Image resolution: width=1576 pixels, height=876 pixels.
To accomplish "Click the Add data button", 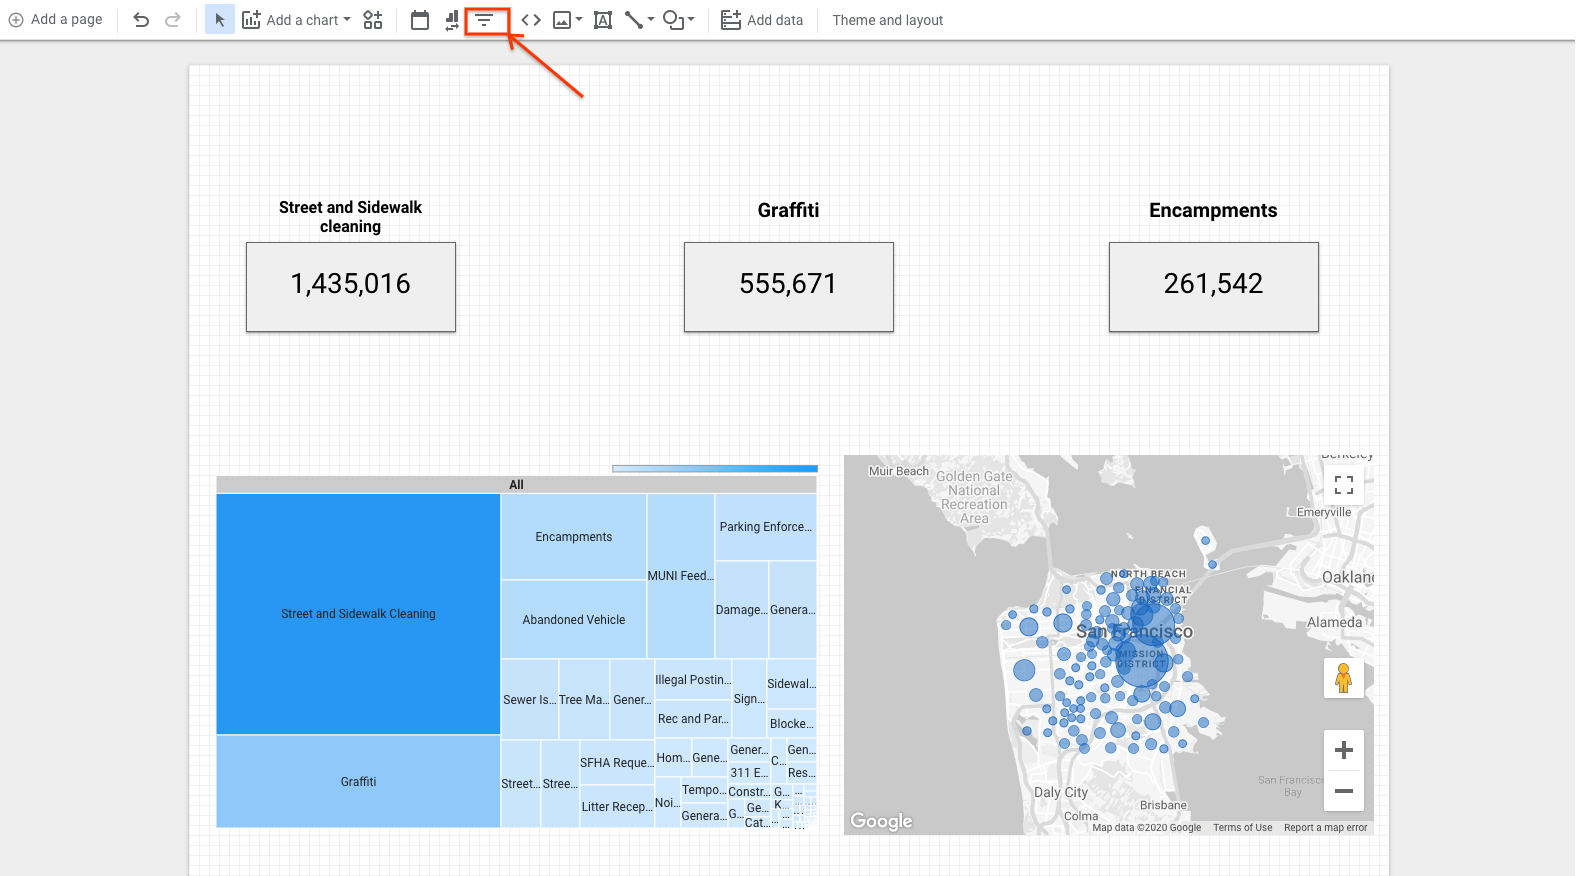I will 762,20.
